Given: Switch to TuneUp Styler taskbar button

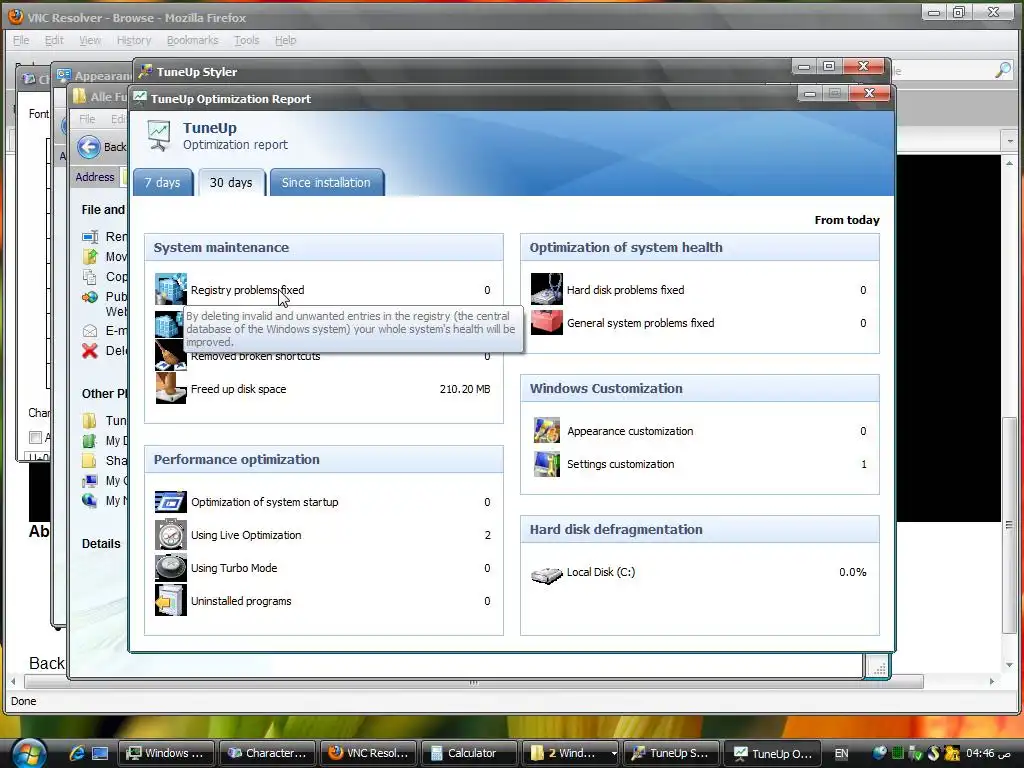Looking at the screenshot, I should pos(671,753).
